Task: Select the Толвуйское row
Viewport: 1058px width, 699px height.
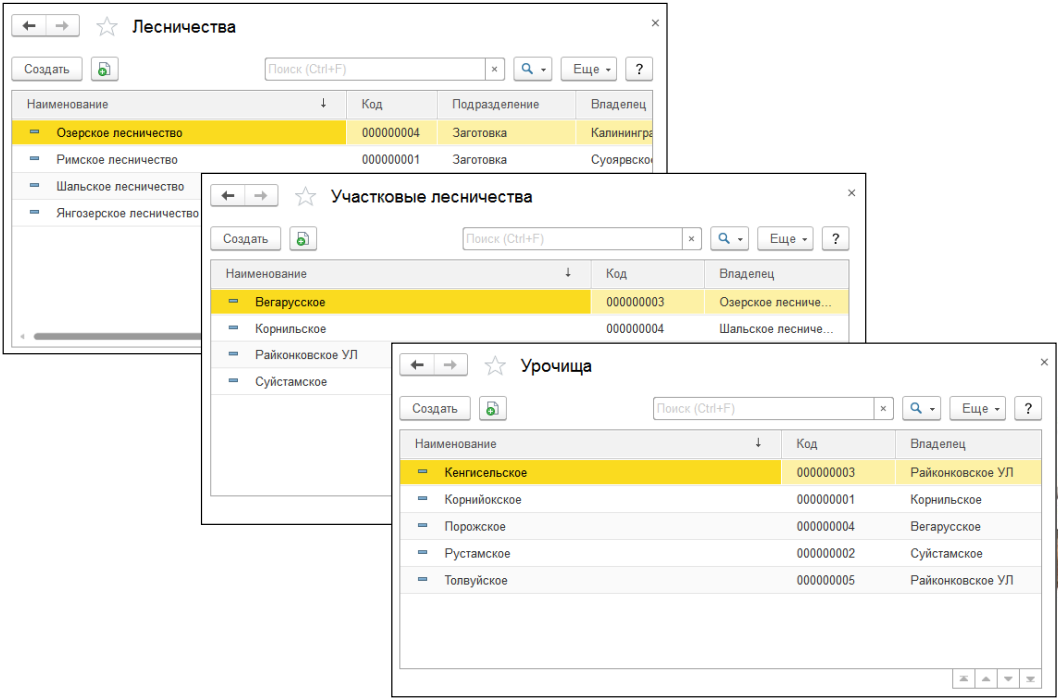Action: (476, 580)
